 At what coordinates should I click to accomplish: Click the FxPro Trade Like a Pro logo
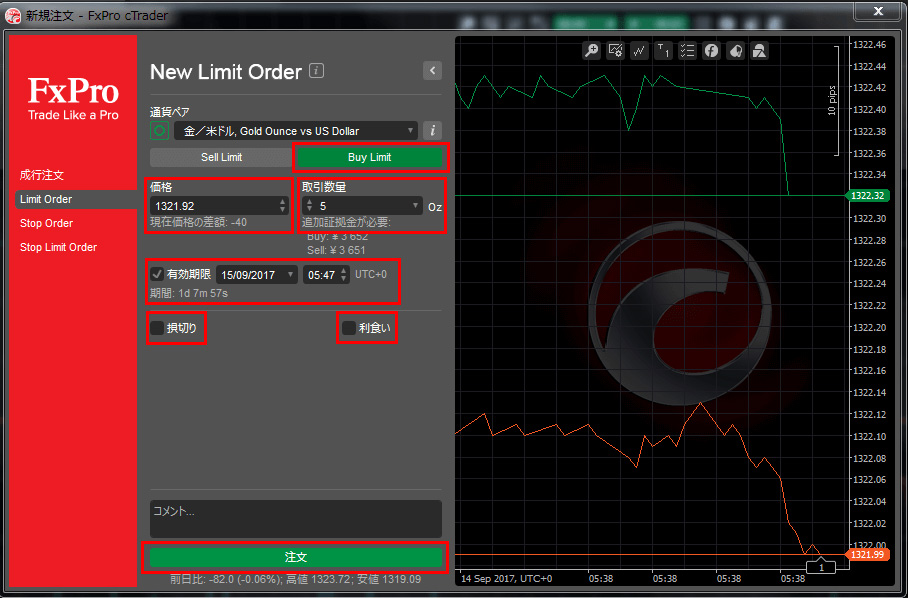pyautogui.click(x=73, y=98)
